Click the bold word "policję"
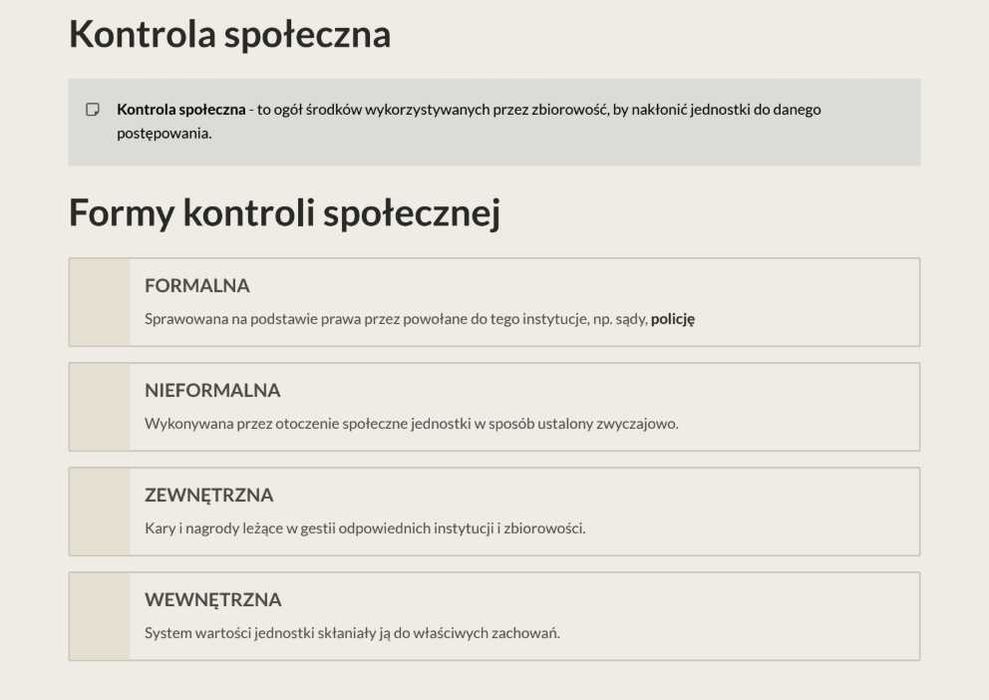Viewport: 989px width, 700px height. click(x=672, y=319)
